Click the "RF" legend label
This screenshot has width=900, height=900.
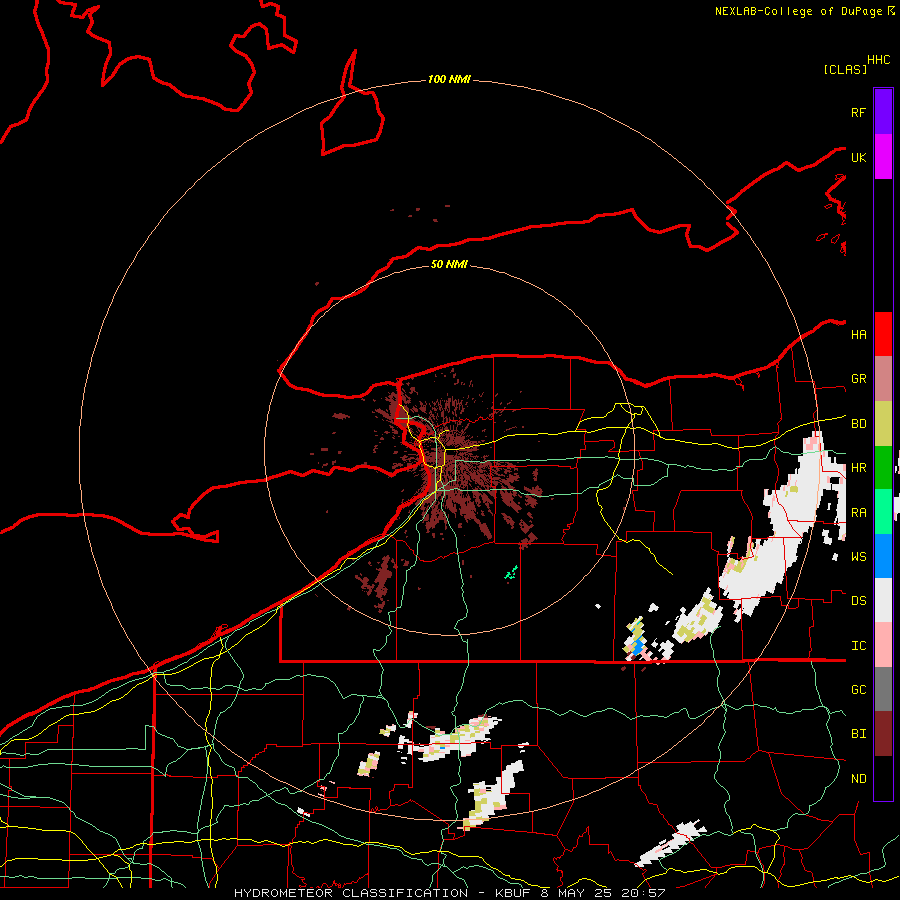(x=858, y=112)
